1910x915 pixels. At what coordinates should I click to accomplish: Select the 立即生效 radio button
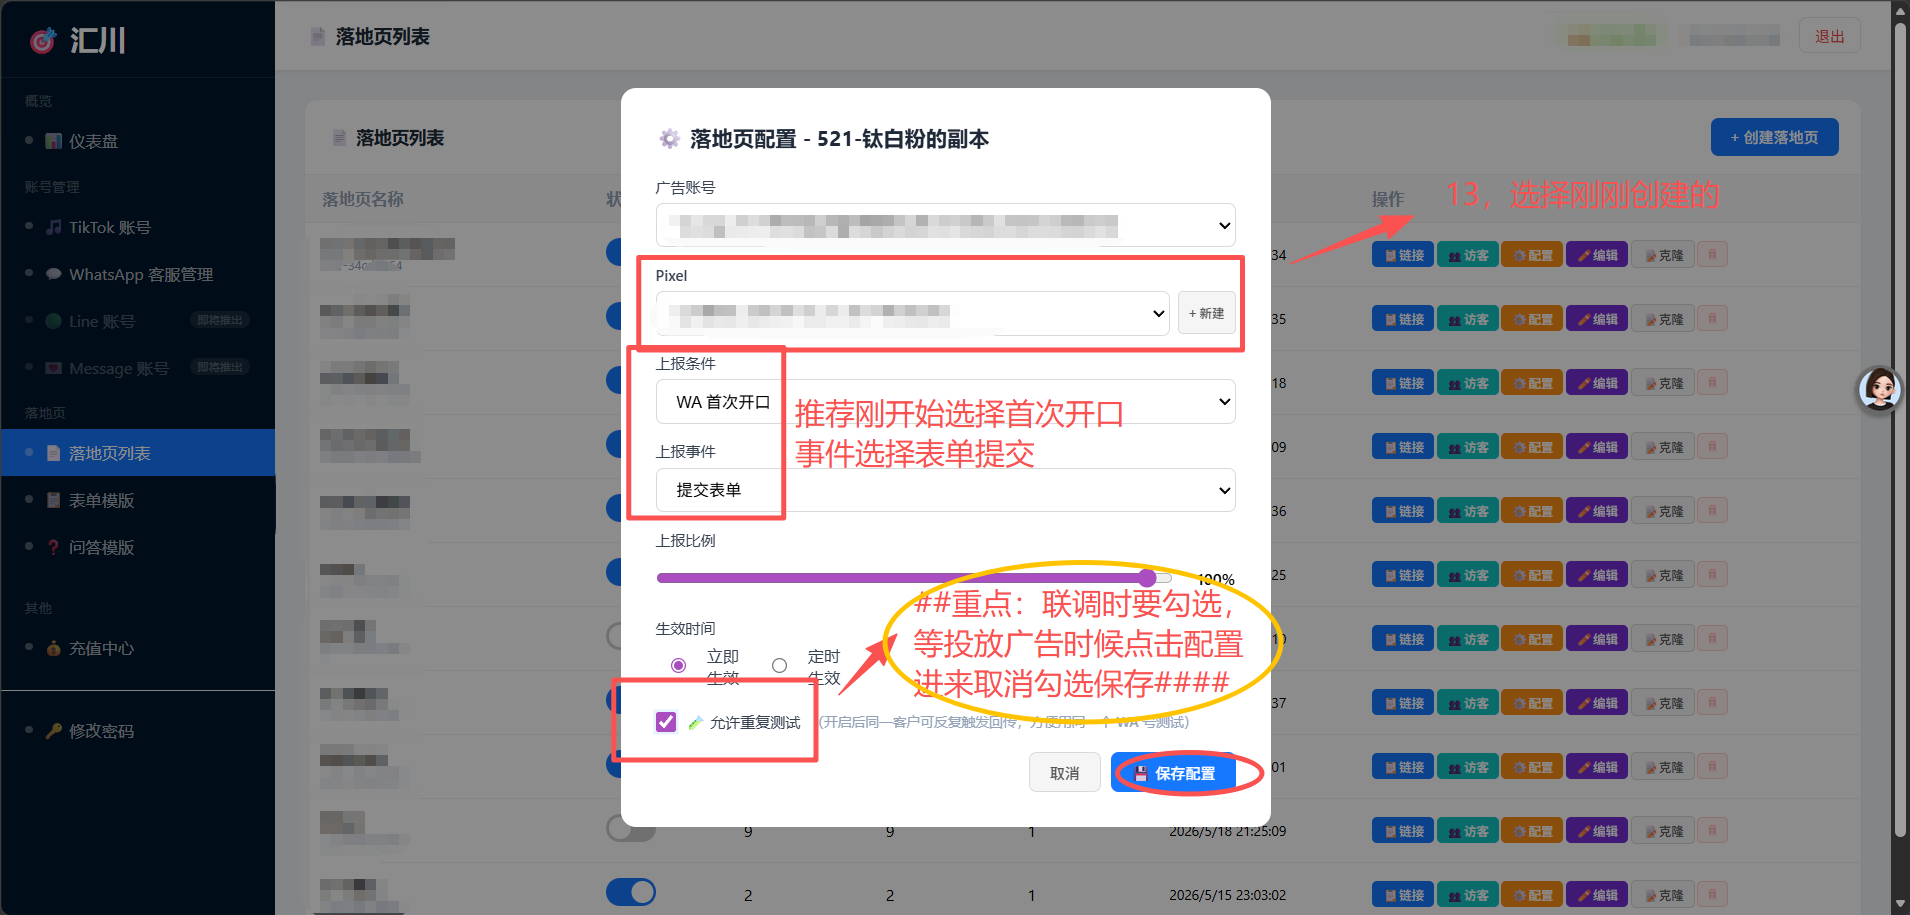point(678,665)
